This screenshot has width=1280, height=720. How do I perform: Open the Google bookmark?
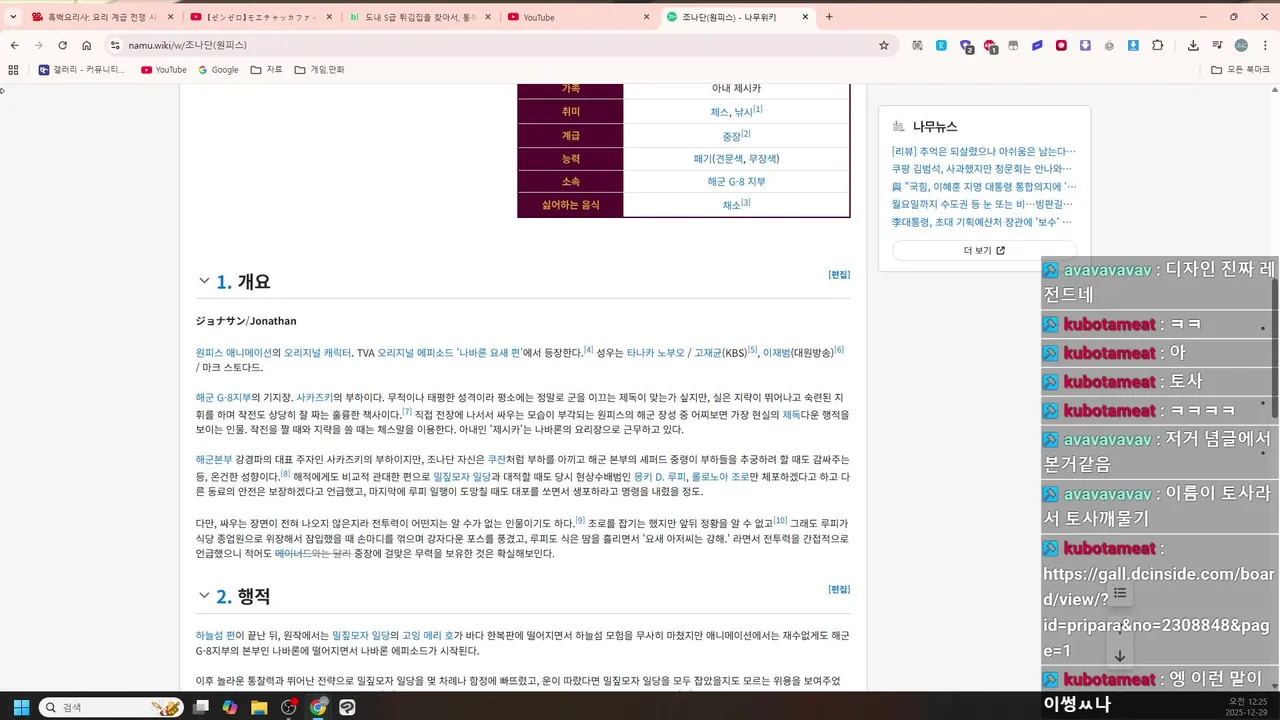click(218, 70)
